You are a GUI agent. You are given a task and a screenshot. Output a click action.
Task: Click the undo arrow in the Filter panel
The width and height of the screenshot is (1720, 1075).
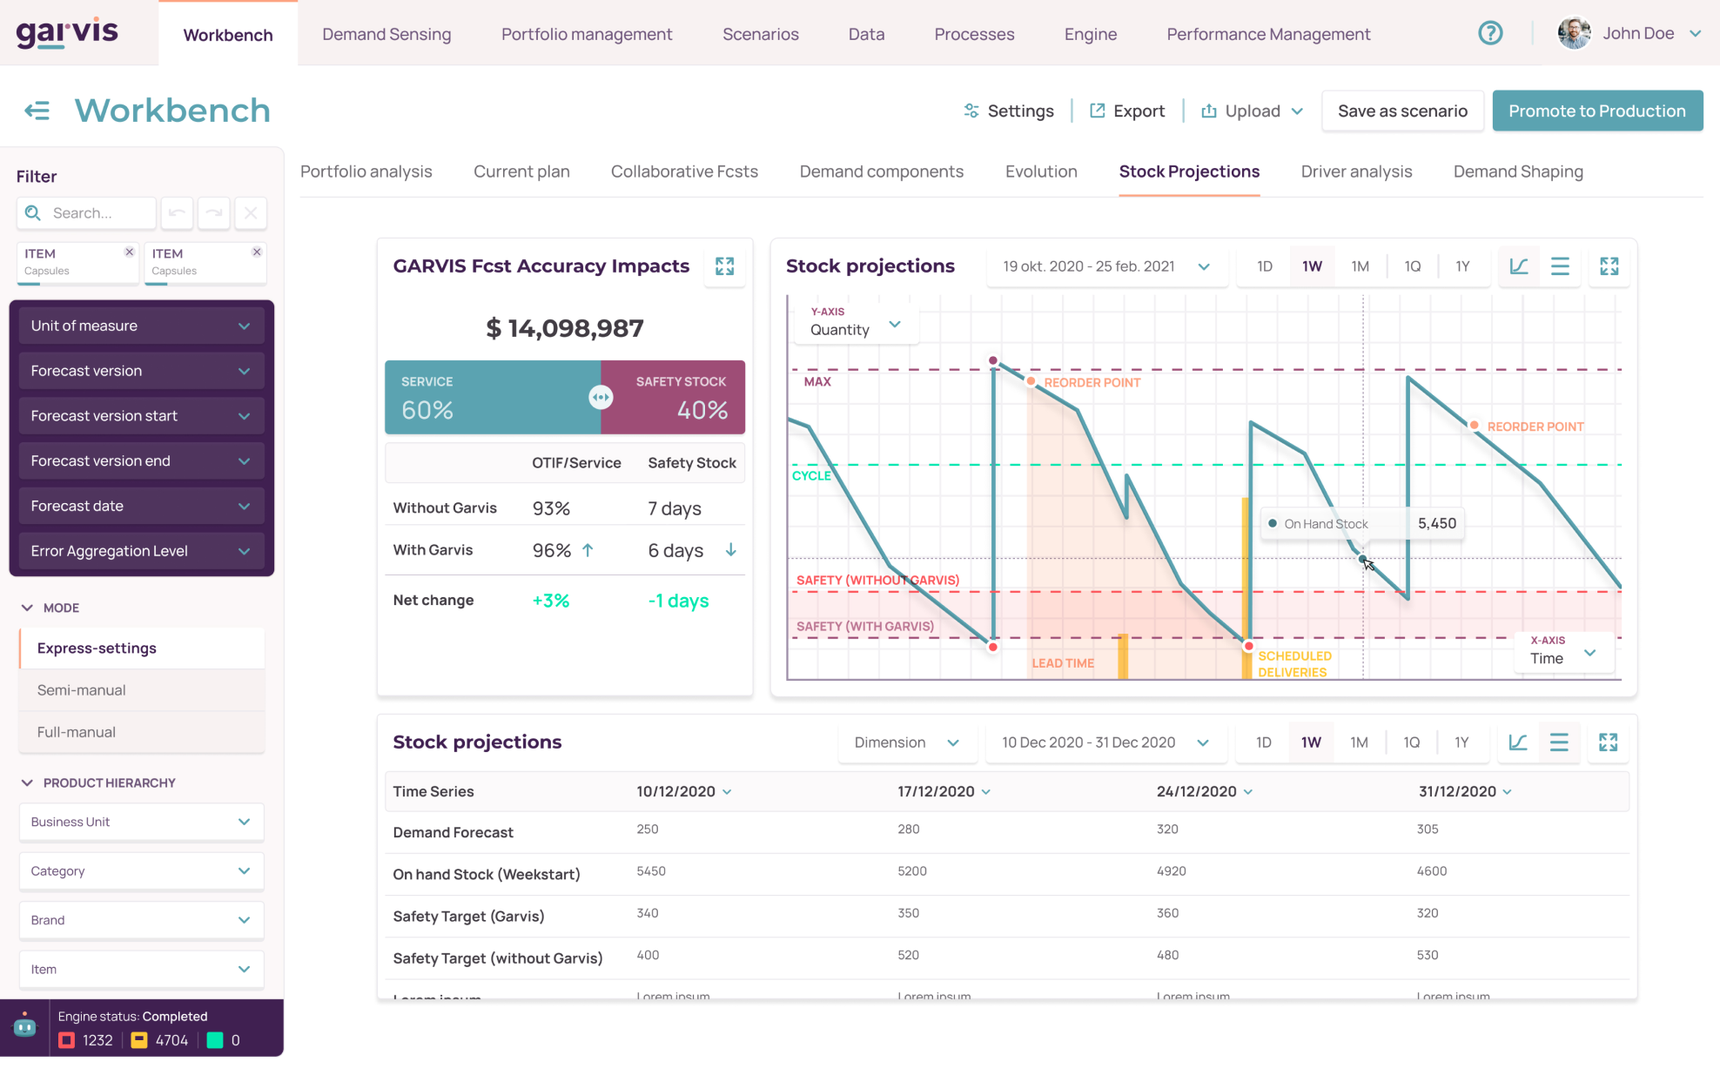[x=177, y=213]
